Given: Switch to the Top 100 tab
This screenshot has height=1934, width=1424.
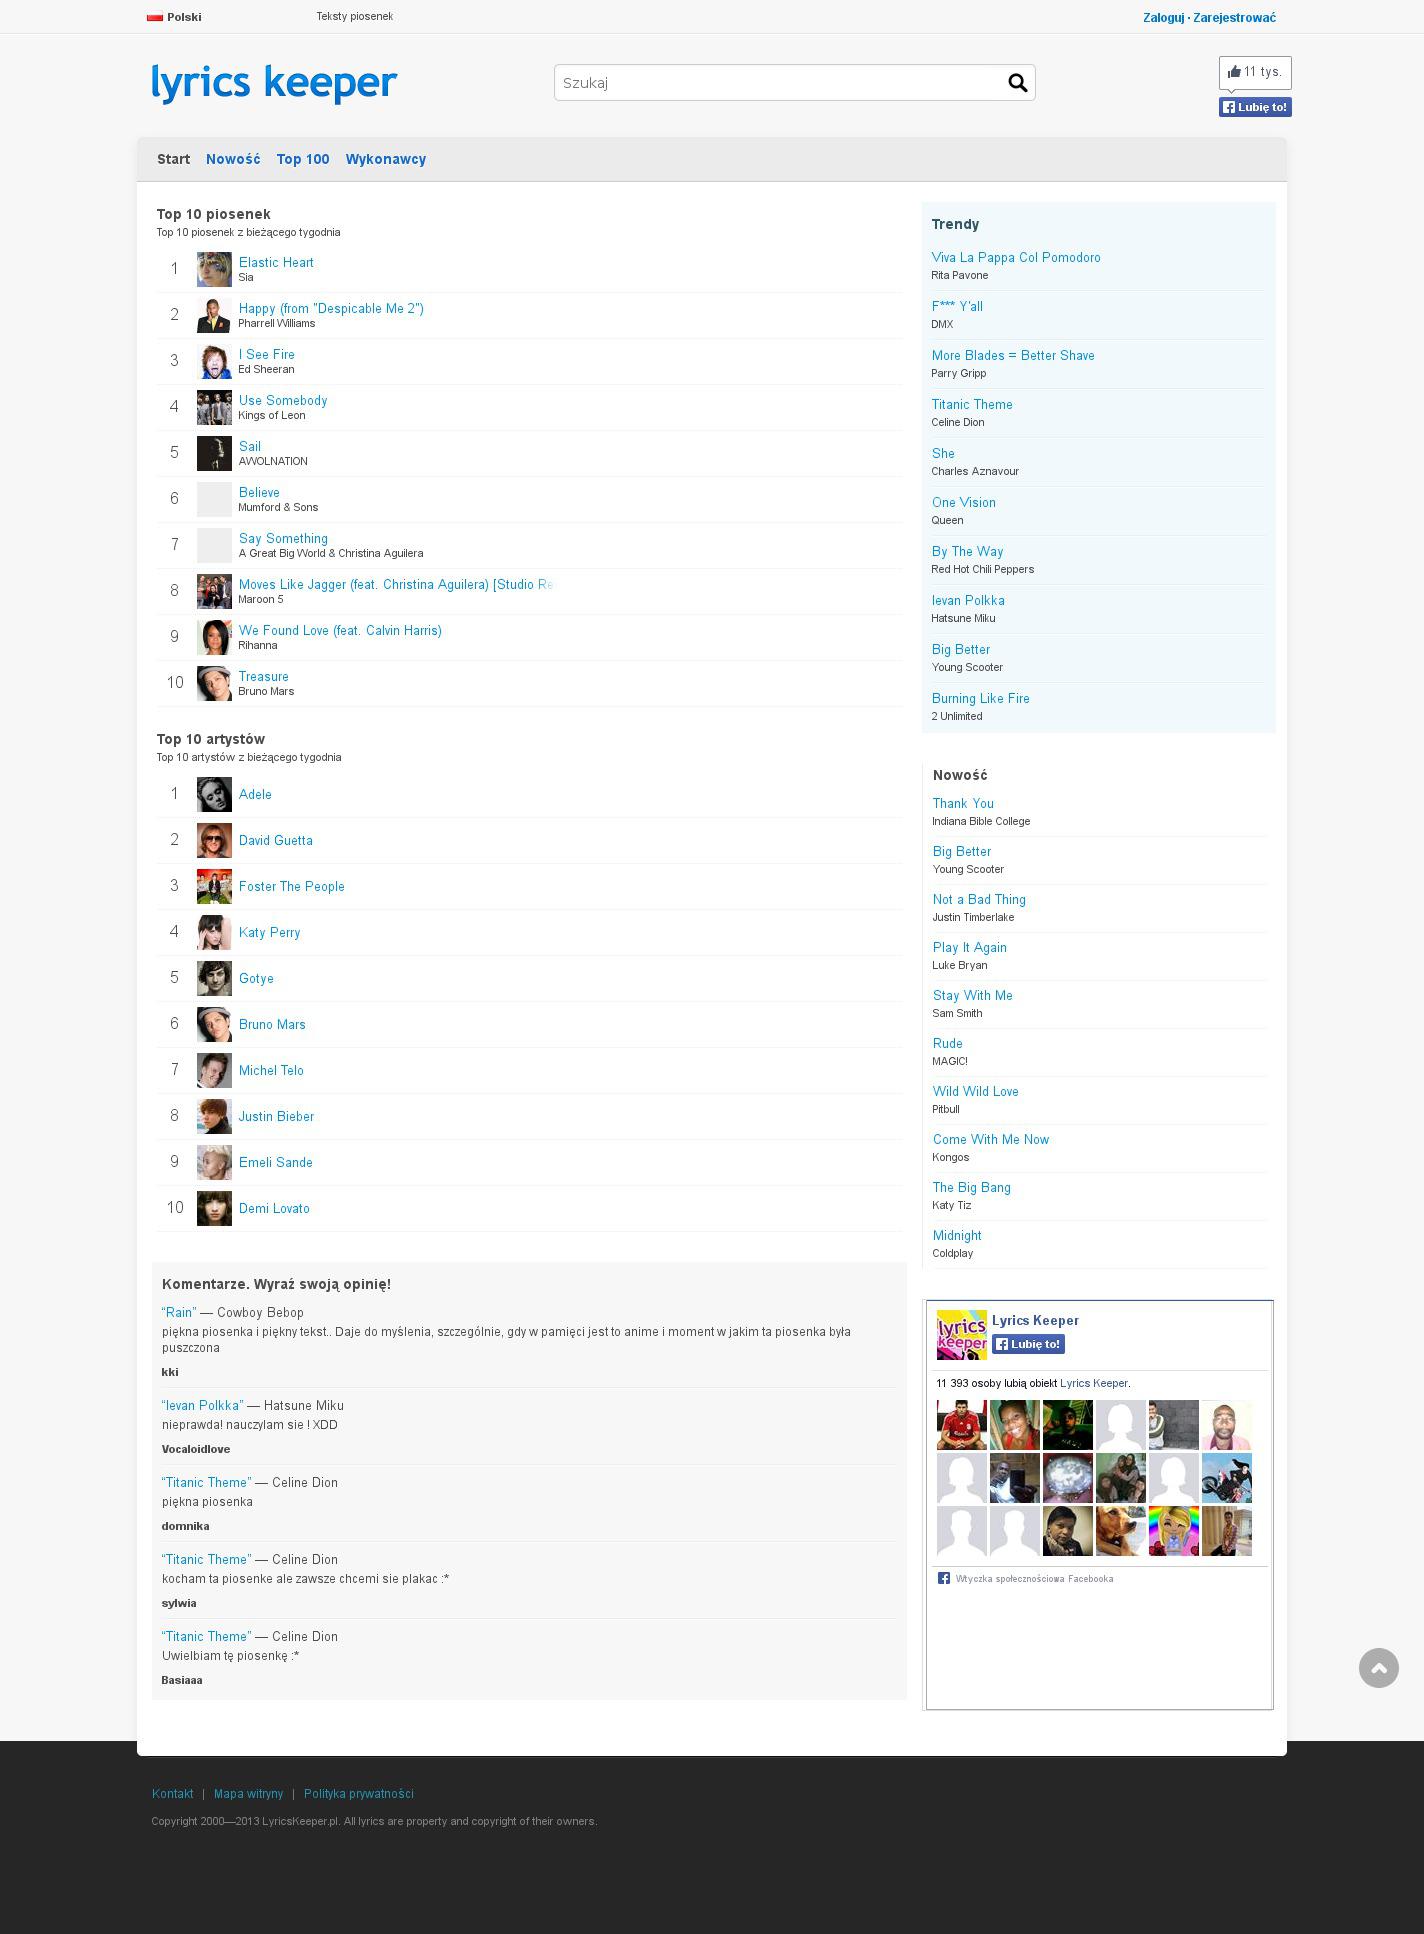Looking at the screenshot, I should click(303, 159).
